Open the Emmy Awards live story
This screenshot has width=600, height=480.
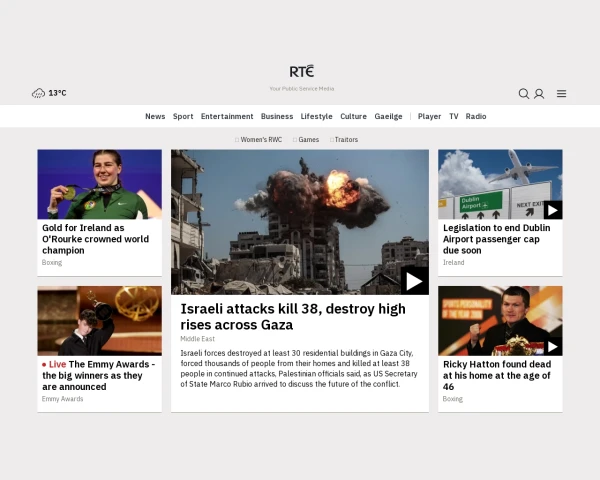[x=98, y=375]
